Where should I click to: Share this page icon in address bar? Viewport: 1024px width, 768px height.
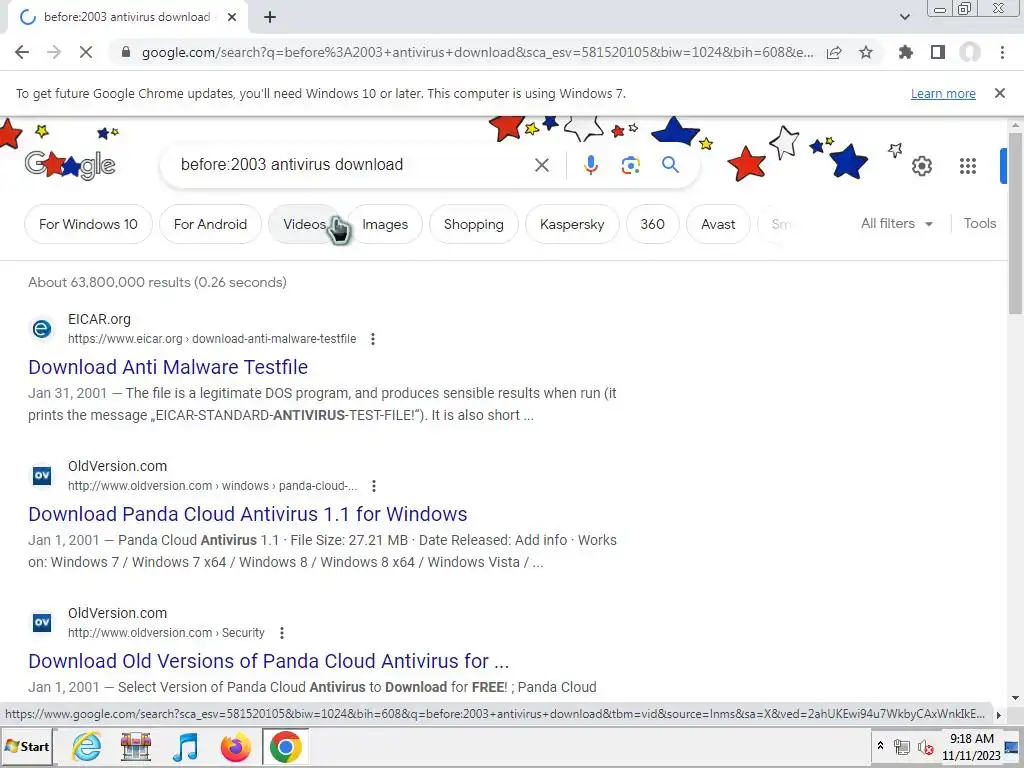(x=834, y=52)
